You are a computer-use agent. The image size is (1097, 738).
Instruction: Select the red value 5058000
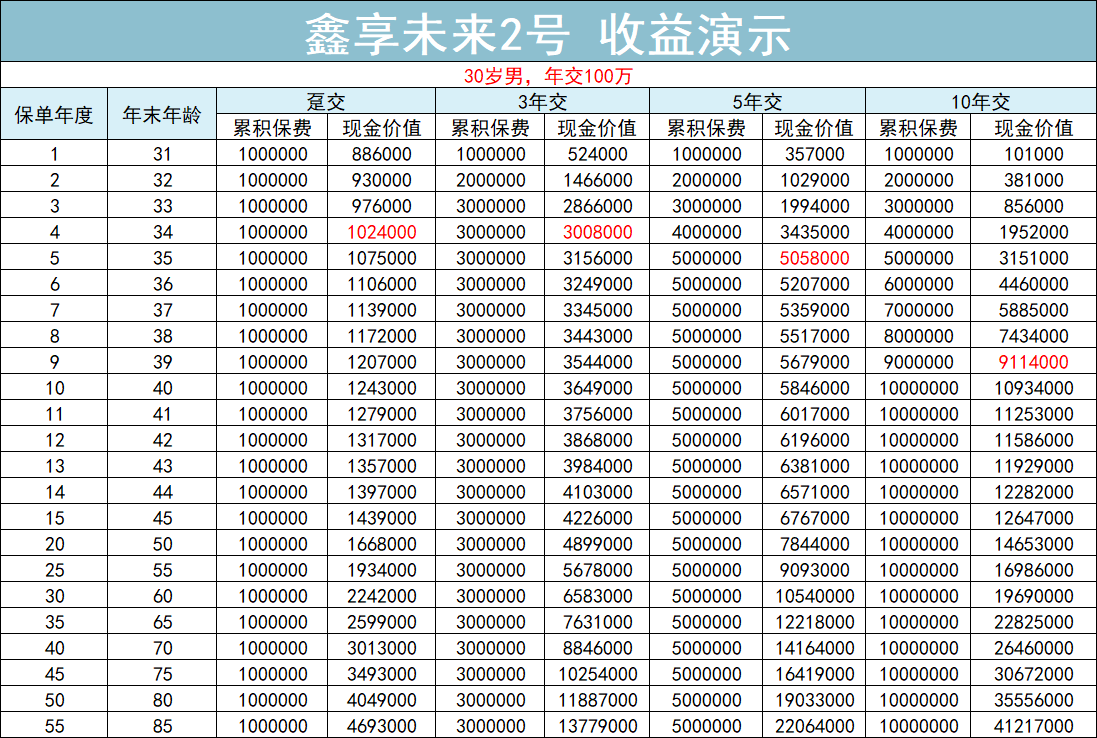click(x=814, y=258)
